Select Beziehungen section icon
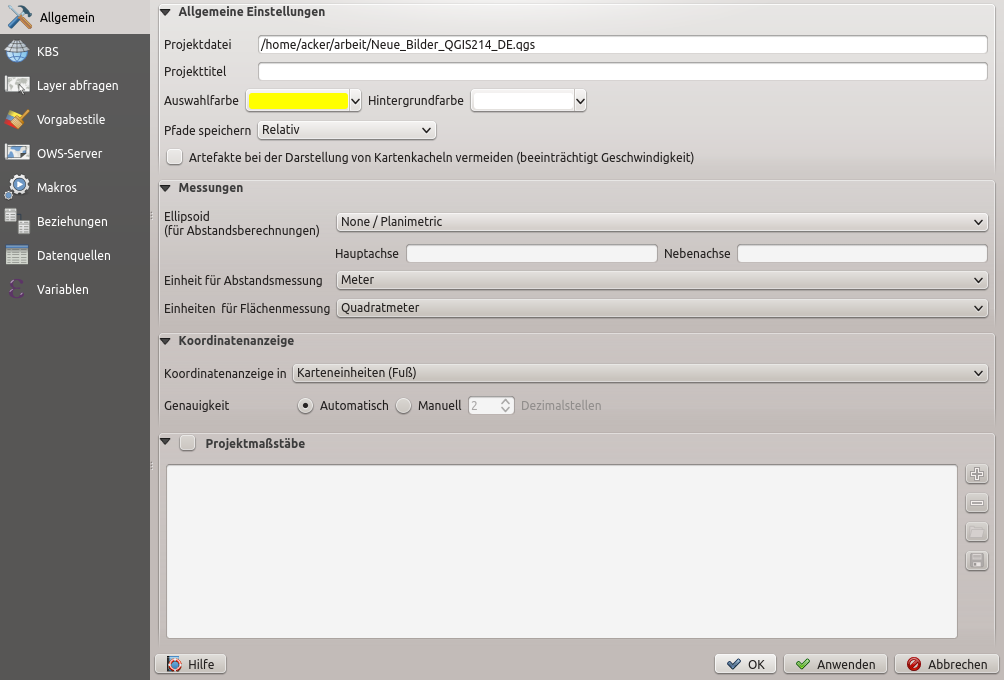The width and height of the screenshot is (1004, 680). (17, 221)
